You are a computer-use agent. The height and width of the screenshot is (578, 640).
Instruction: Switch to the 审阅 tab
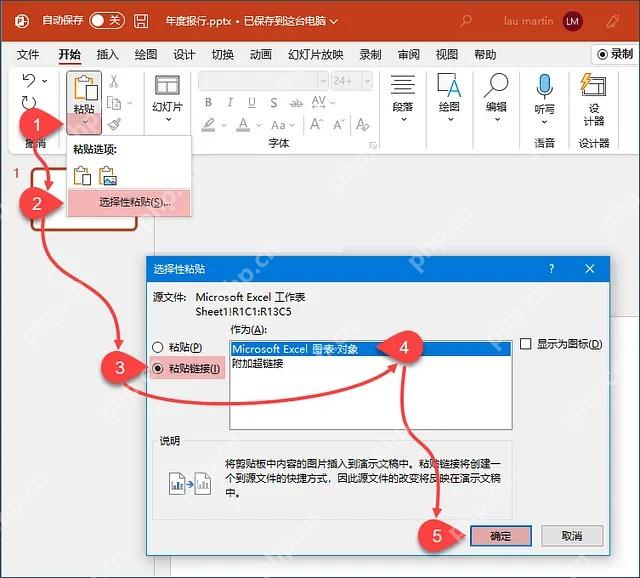(x=409, y=54)
